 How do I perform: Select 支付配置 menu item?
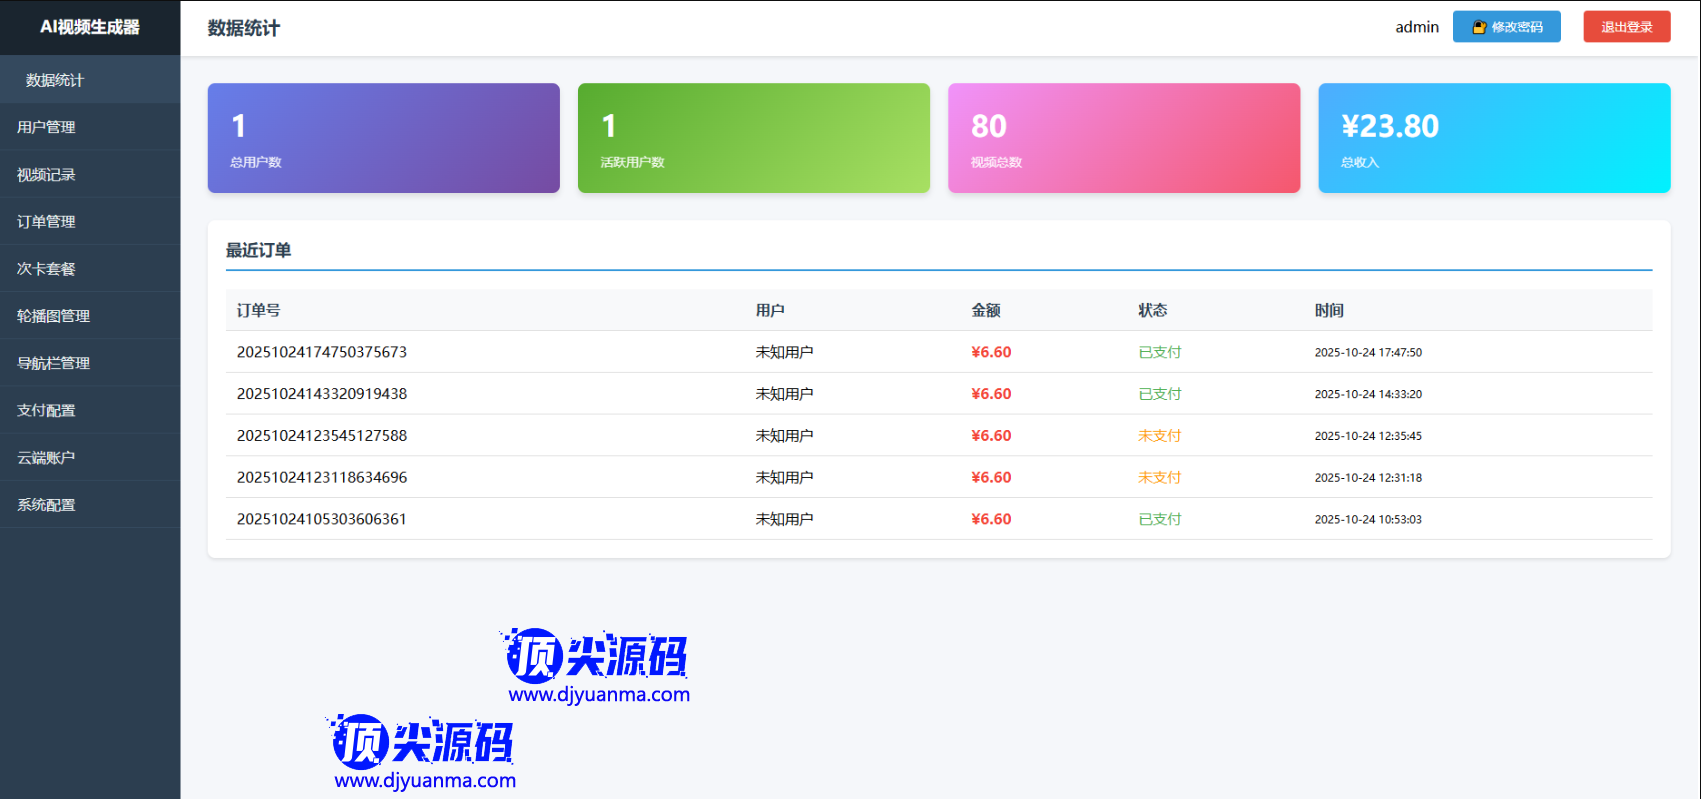click(47, 410)
